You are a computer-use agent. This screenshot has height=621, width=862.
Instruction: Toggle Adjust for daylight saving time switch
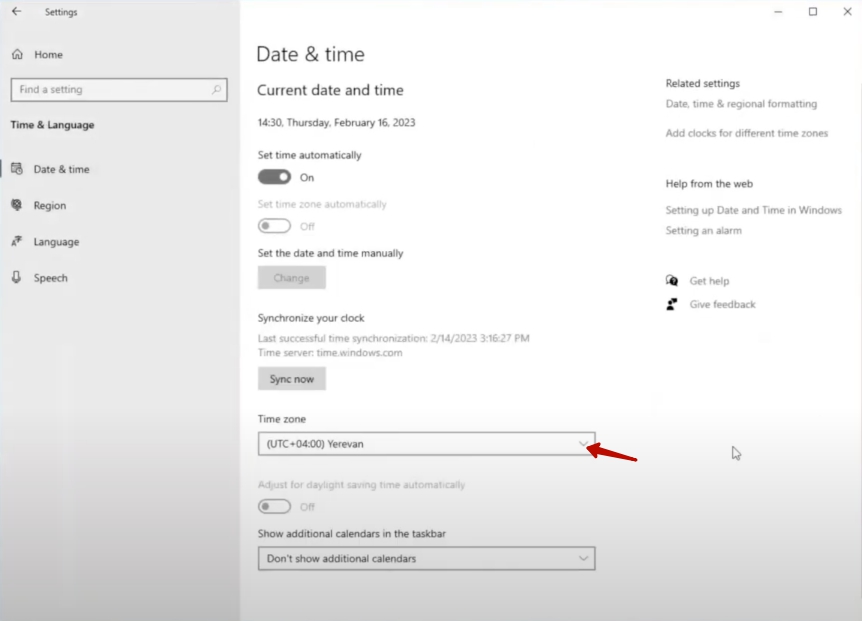pos(274,507)
